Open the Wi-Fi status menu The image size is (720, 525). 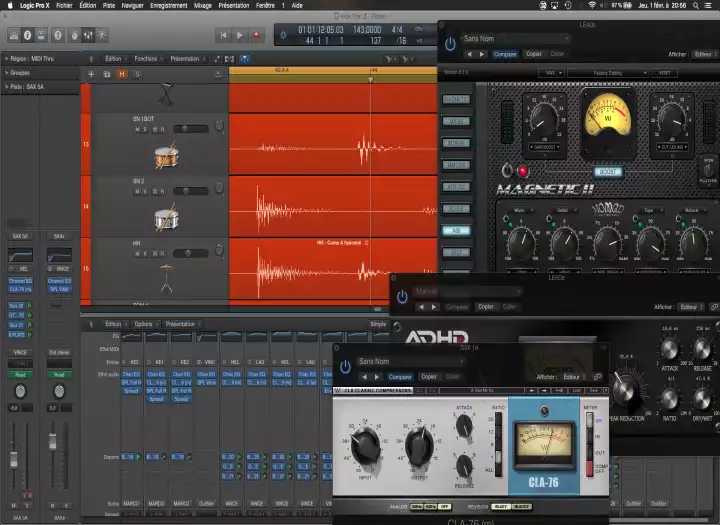[592, 6]
